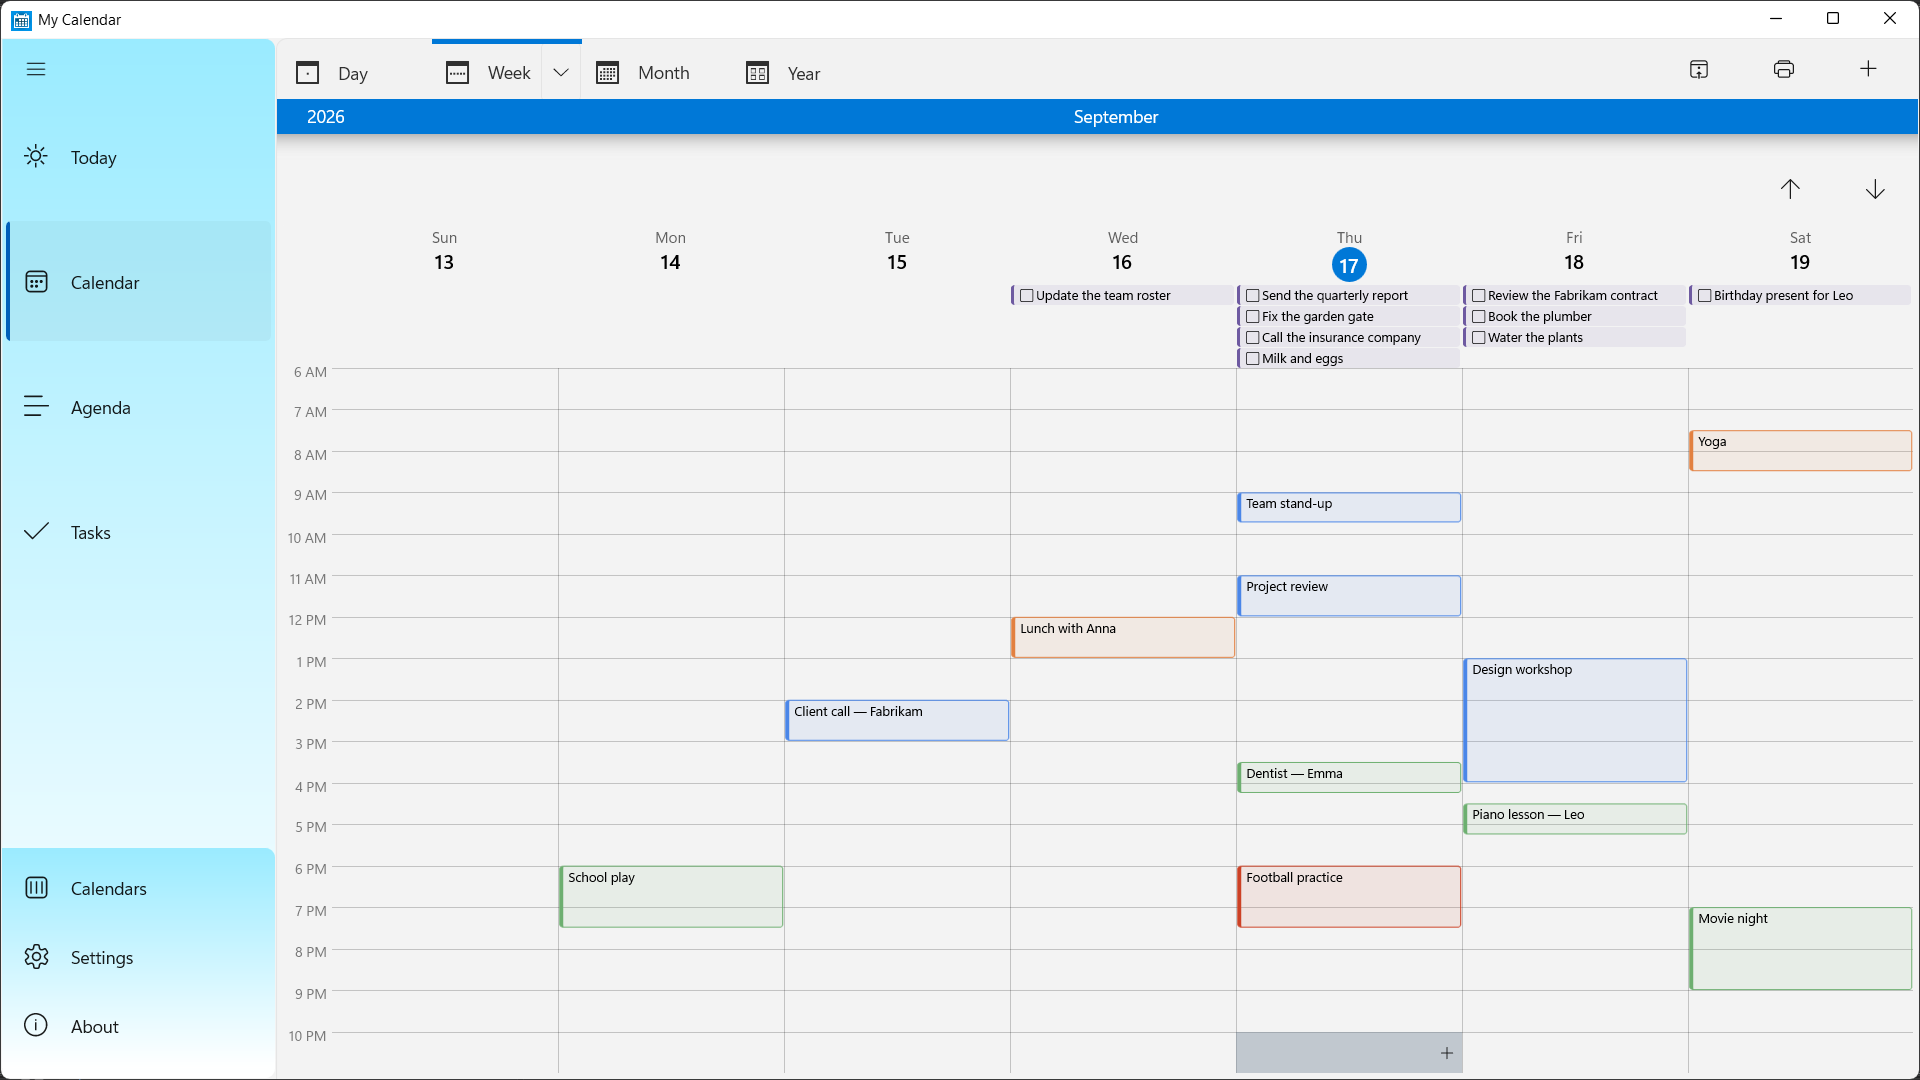Open the Yoga event on Saturday

pyautogui.click(x=1800, y=450)
